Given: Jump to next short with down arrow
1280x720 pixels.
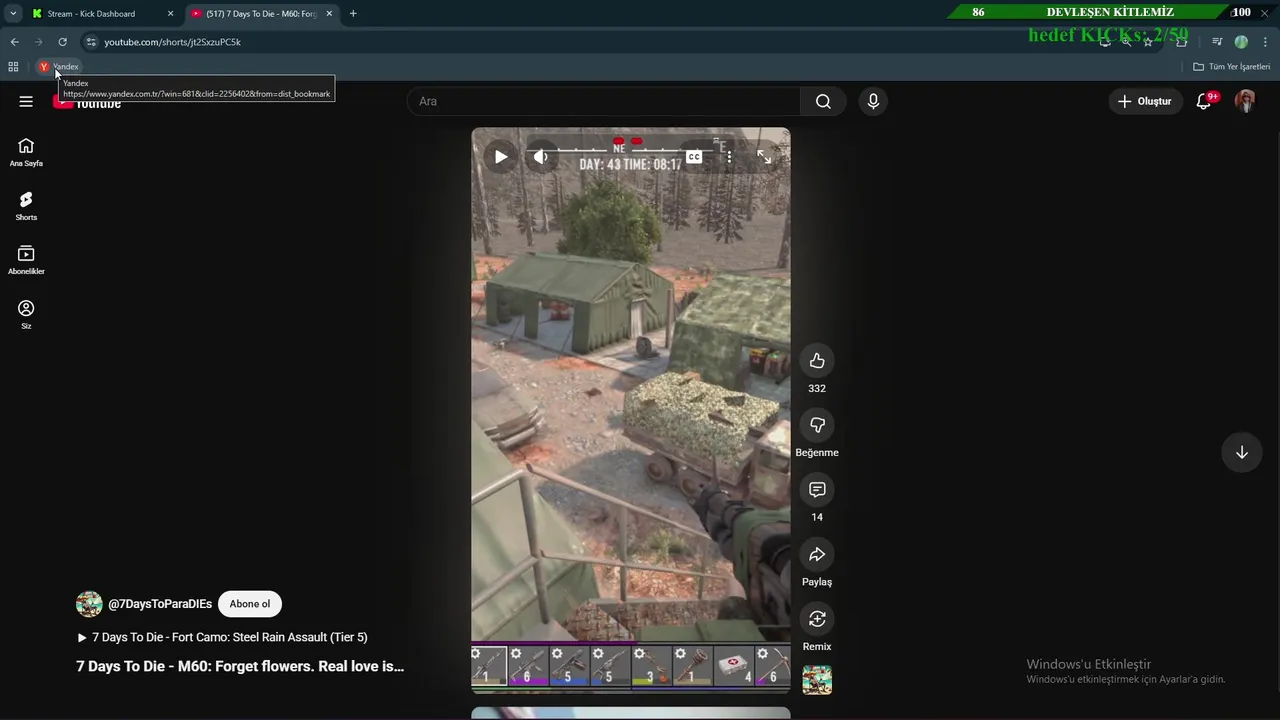Looking at the screenshot, I should pyautogui.click(x=1241, y=452).
